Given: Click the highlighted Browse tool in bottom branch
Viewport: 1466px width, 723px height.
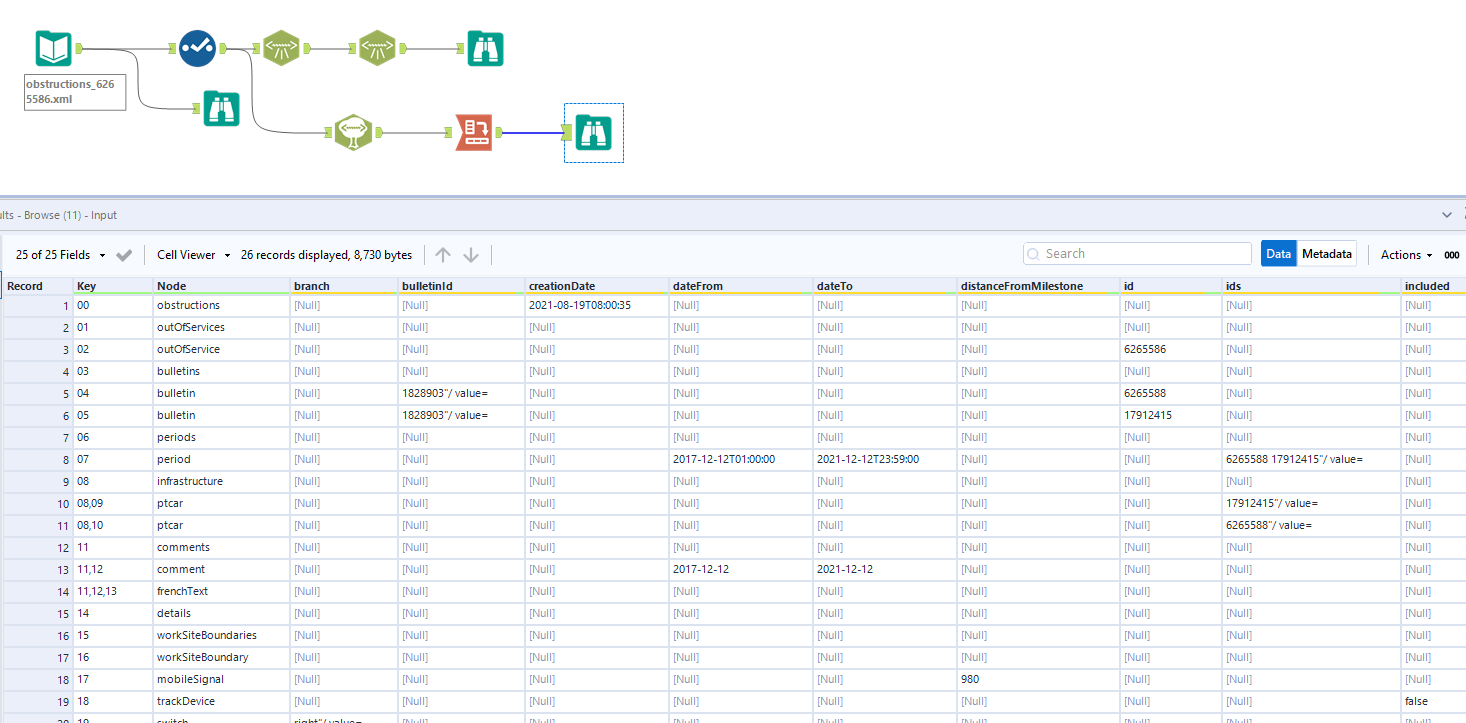Looking at the screenshot, I should coord(593,131).
